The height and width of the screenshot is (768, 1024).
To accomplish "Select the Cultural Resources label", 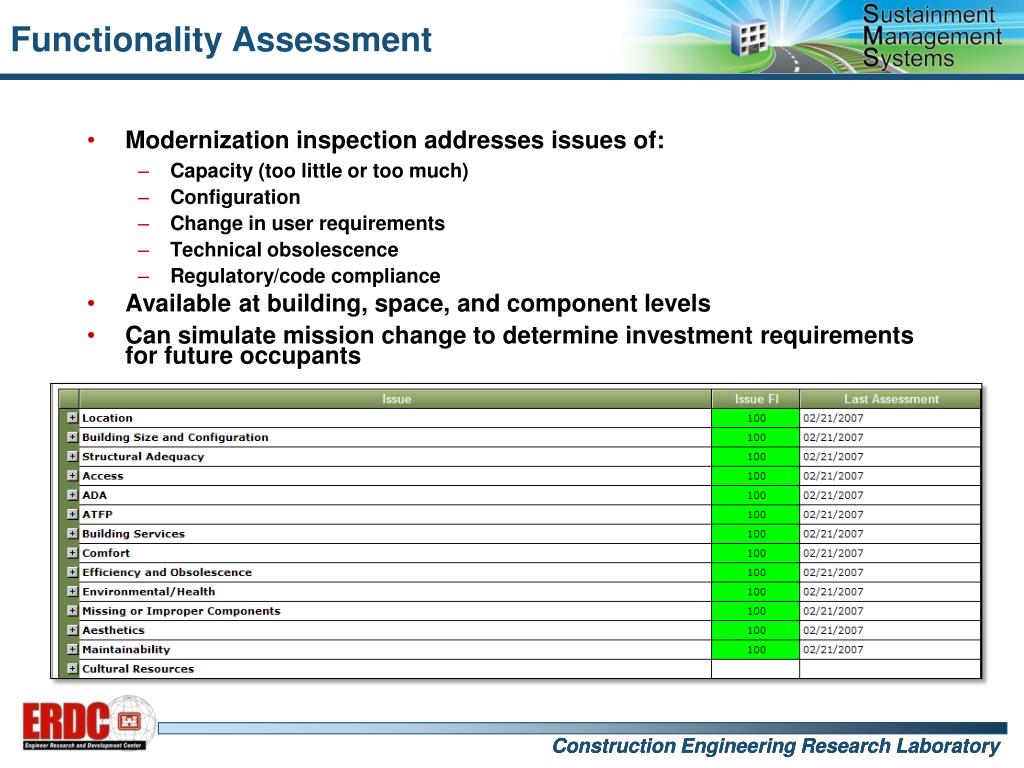I will click(x=138, y=669).
